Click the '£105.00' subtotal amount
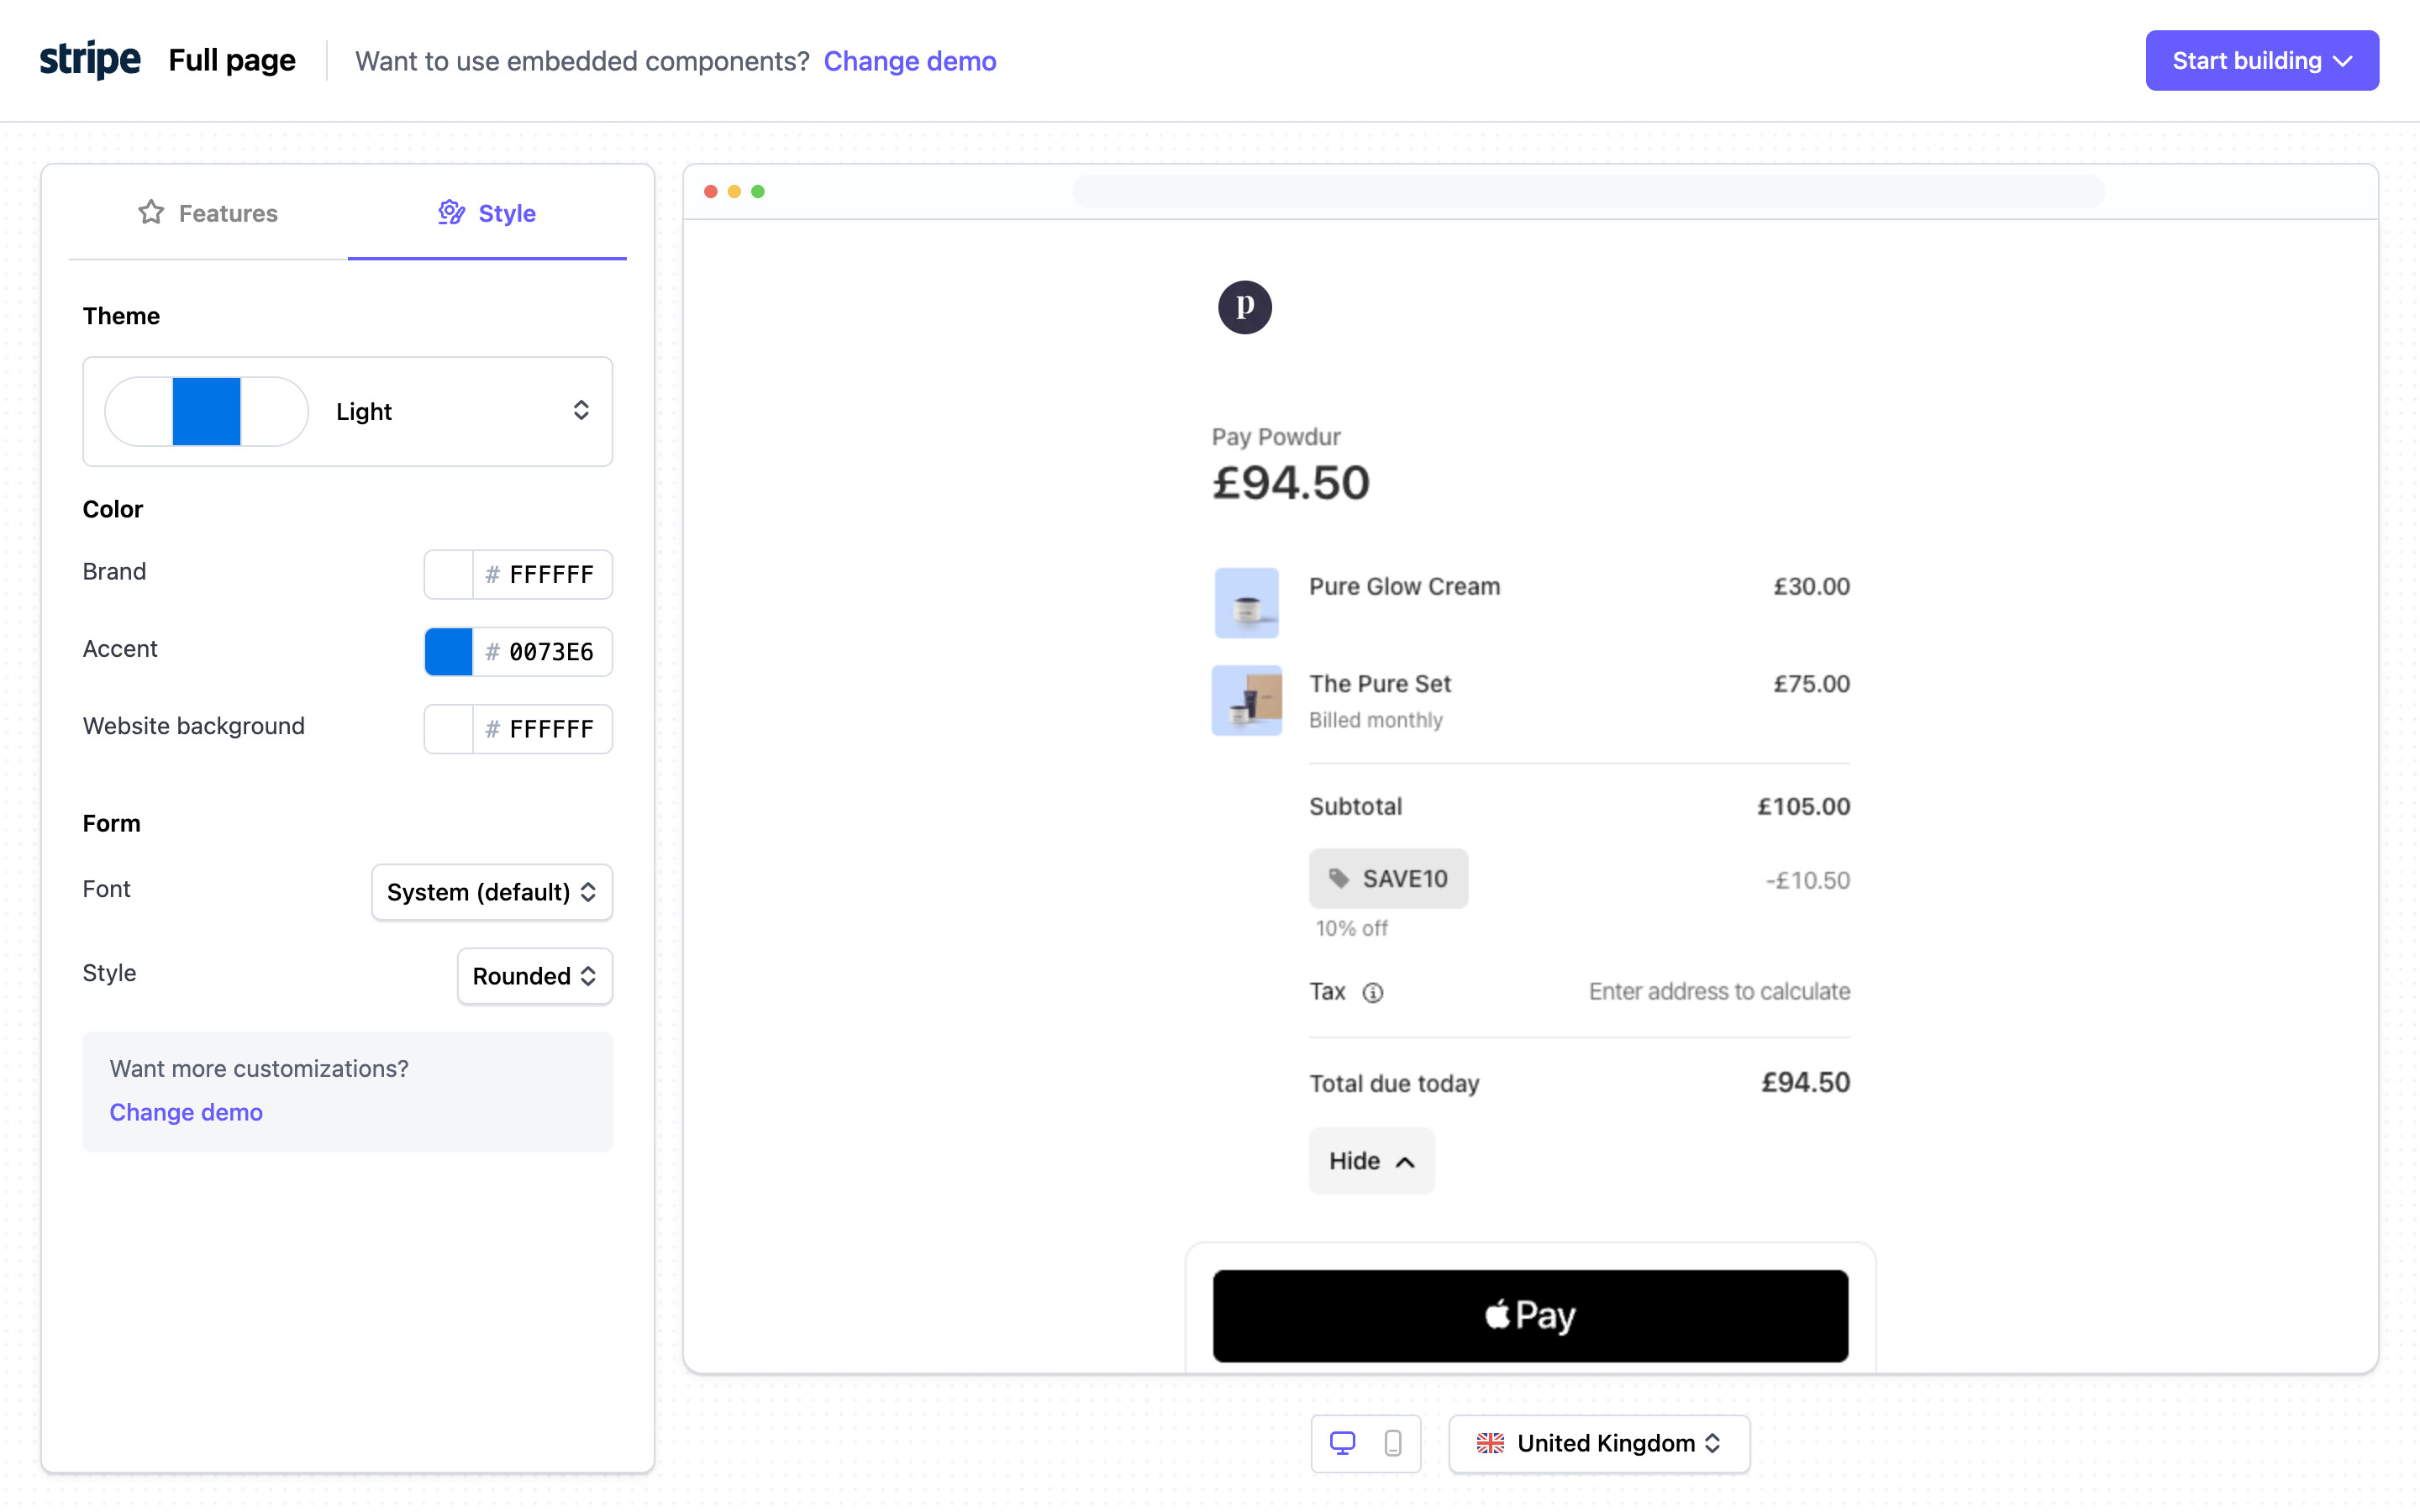2420x1512 pixels. [1803, 806]
